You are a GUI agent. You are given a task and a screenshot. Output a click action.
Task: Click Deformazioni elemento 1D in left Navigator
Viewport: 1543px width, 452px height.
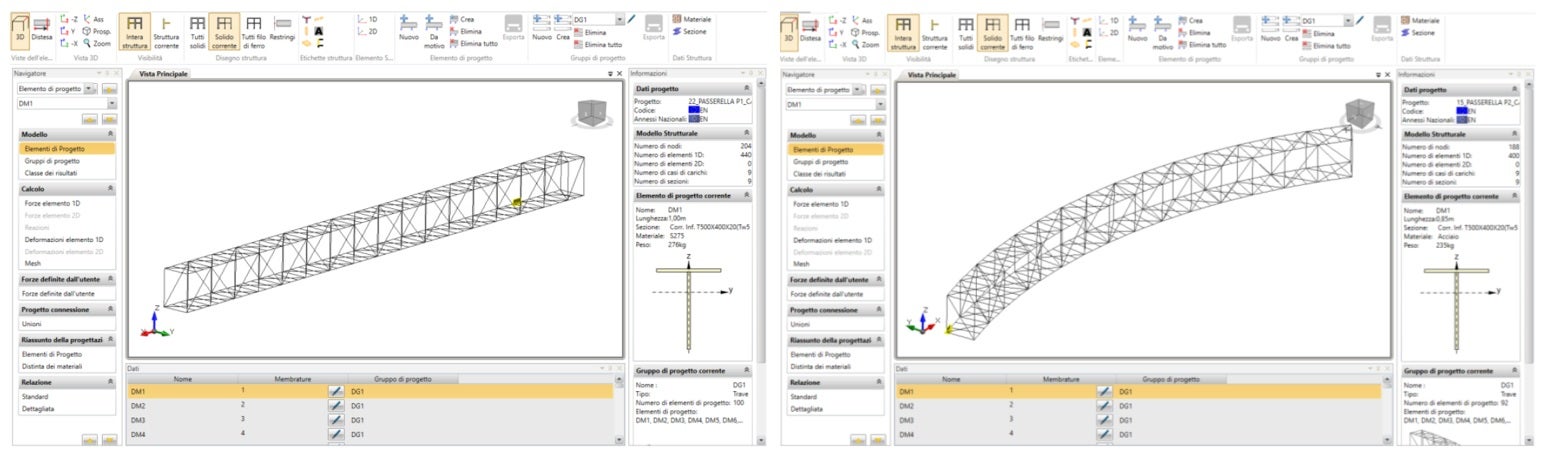coord(63,240)
